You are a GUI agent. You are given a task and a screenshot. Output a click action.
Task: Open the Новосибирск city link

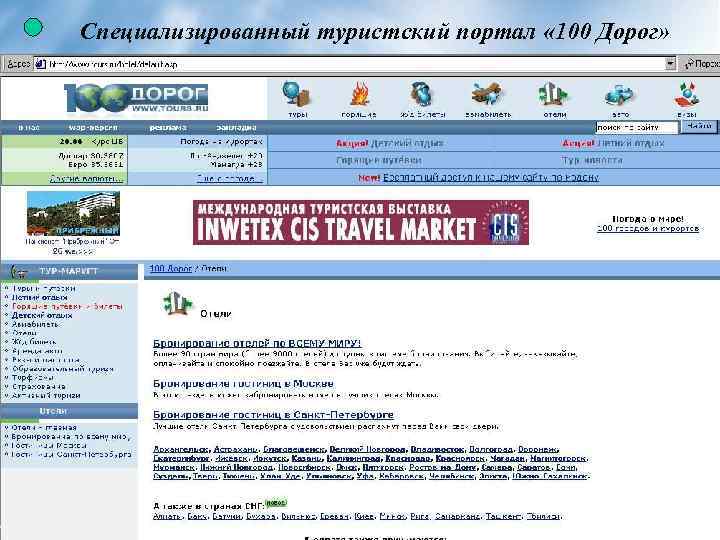(304, 467)
